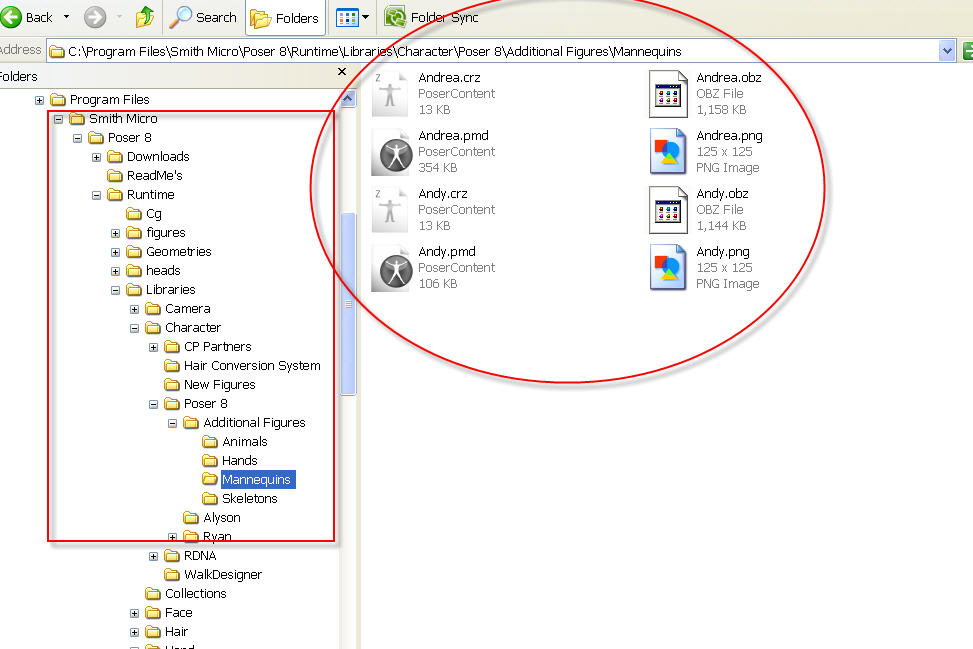This screenshot has height=649, width=973.
Task: Click the Character folder icon
Action: pos(153,328)
